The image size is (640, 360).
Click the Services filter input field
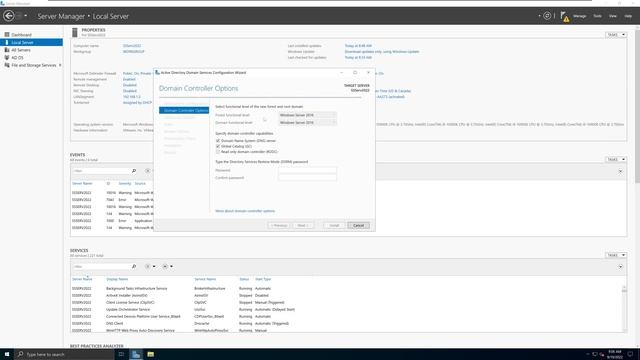tap(101, 267)
